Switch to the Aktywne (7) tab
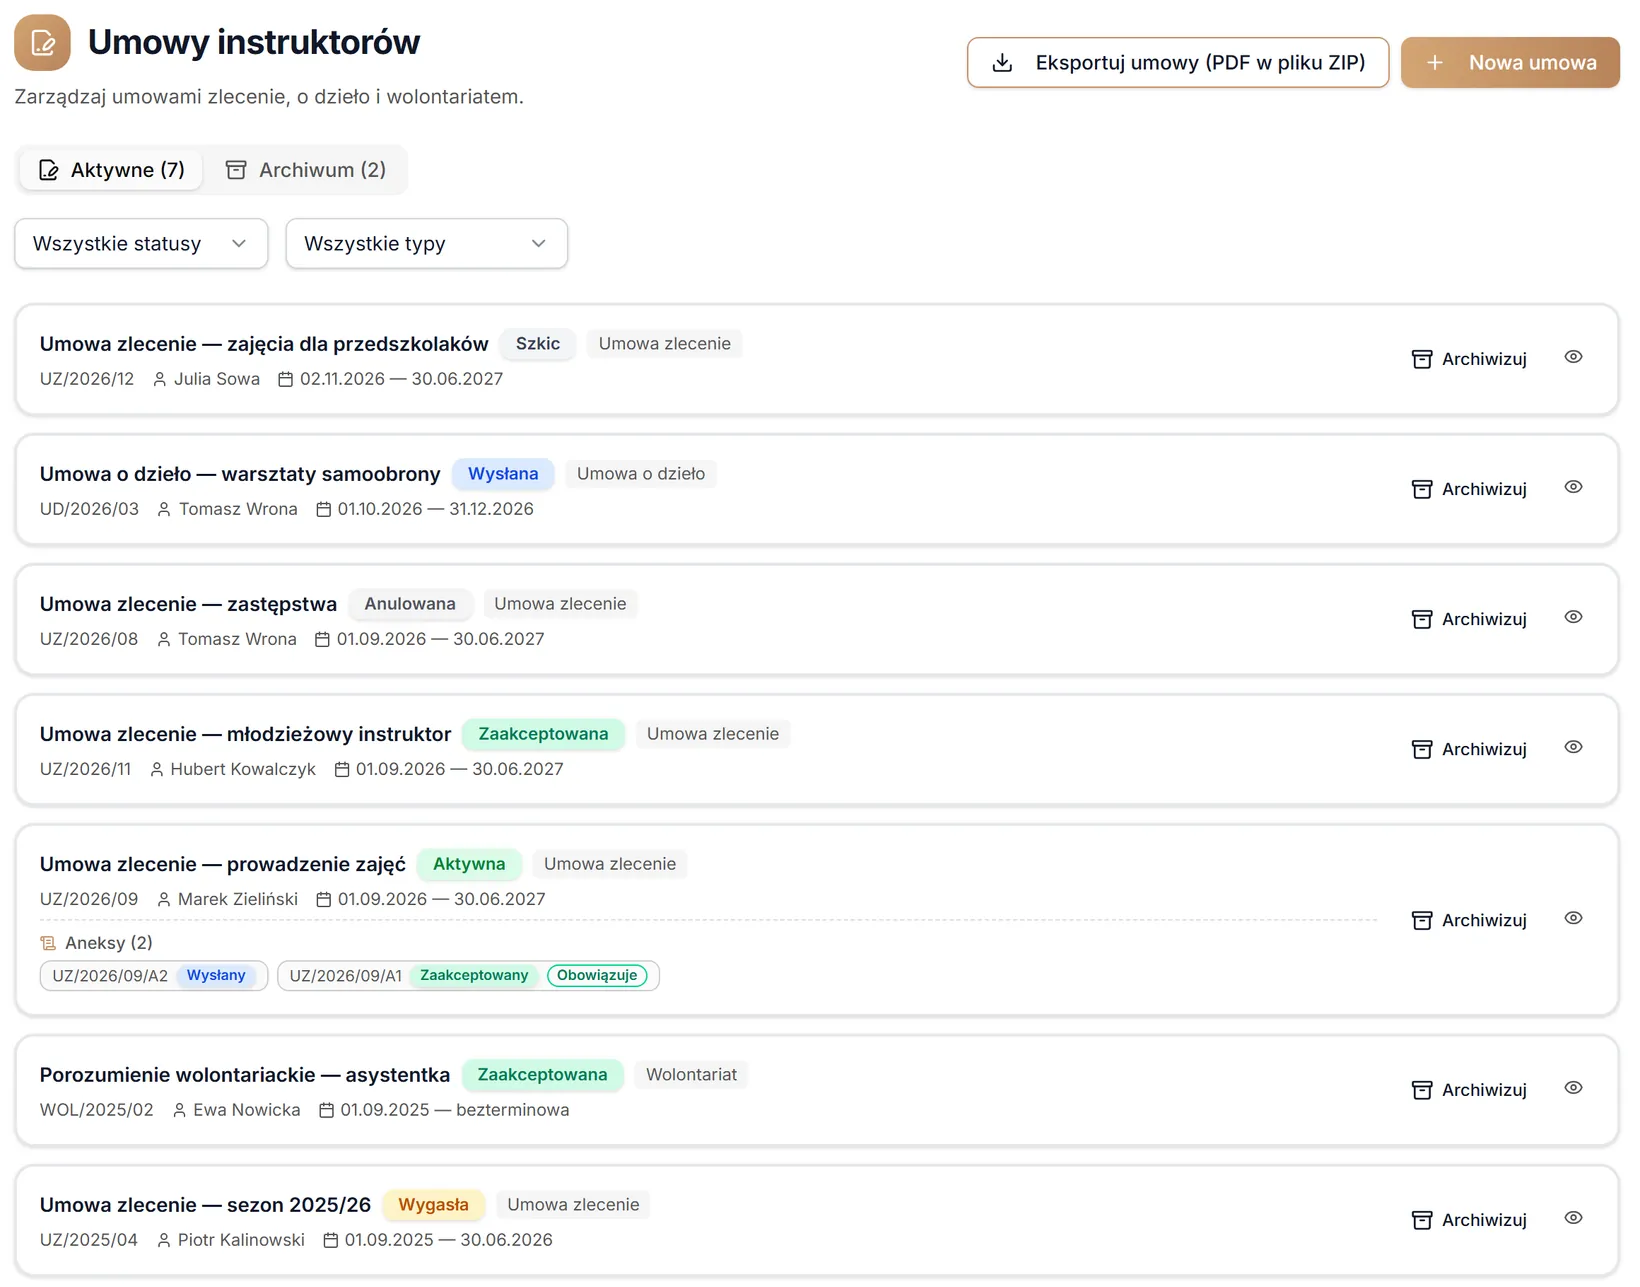 point(112,170)
